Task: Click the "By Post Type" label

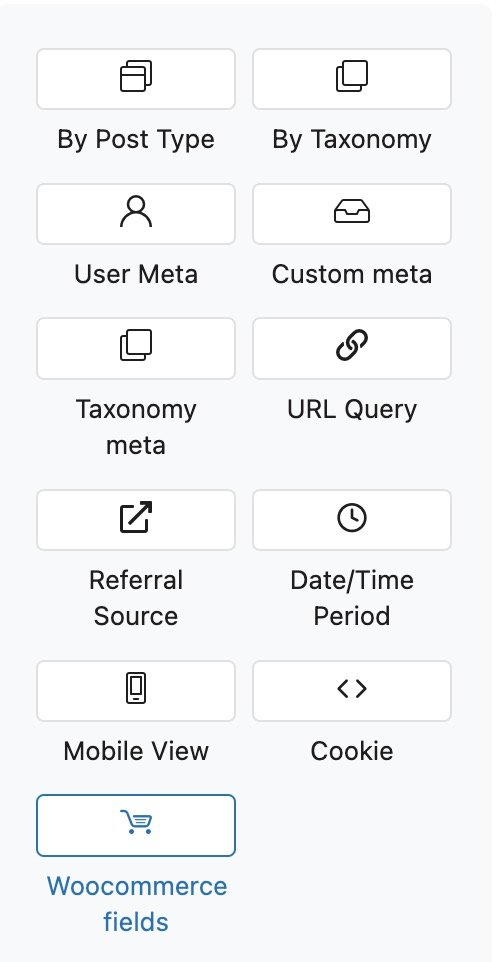Action: (136, 140)
